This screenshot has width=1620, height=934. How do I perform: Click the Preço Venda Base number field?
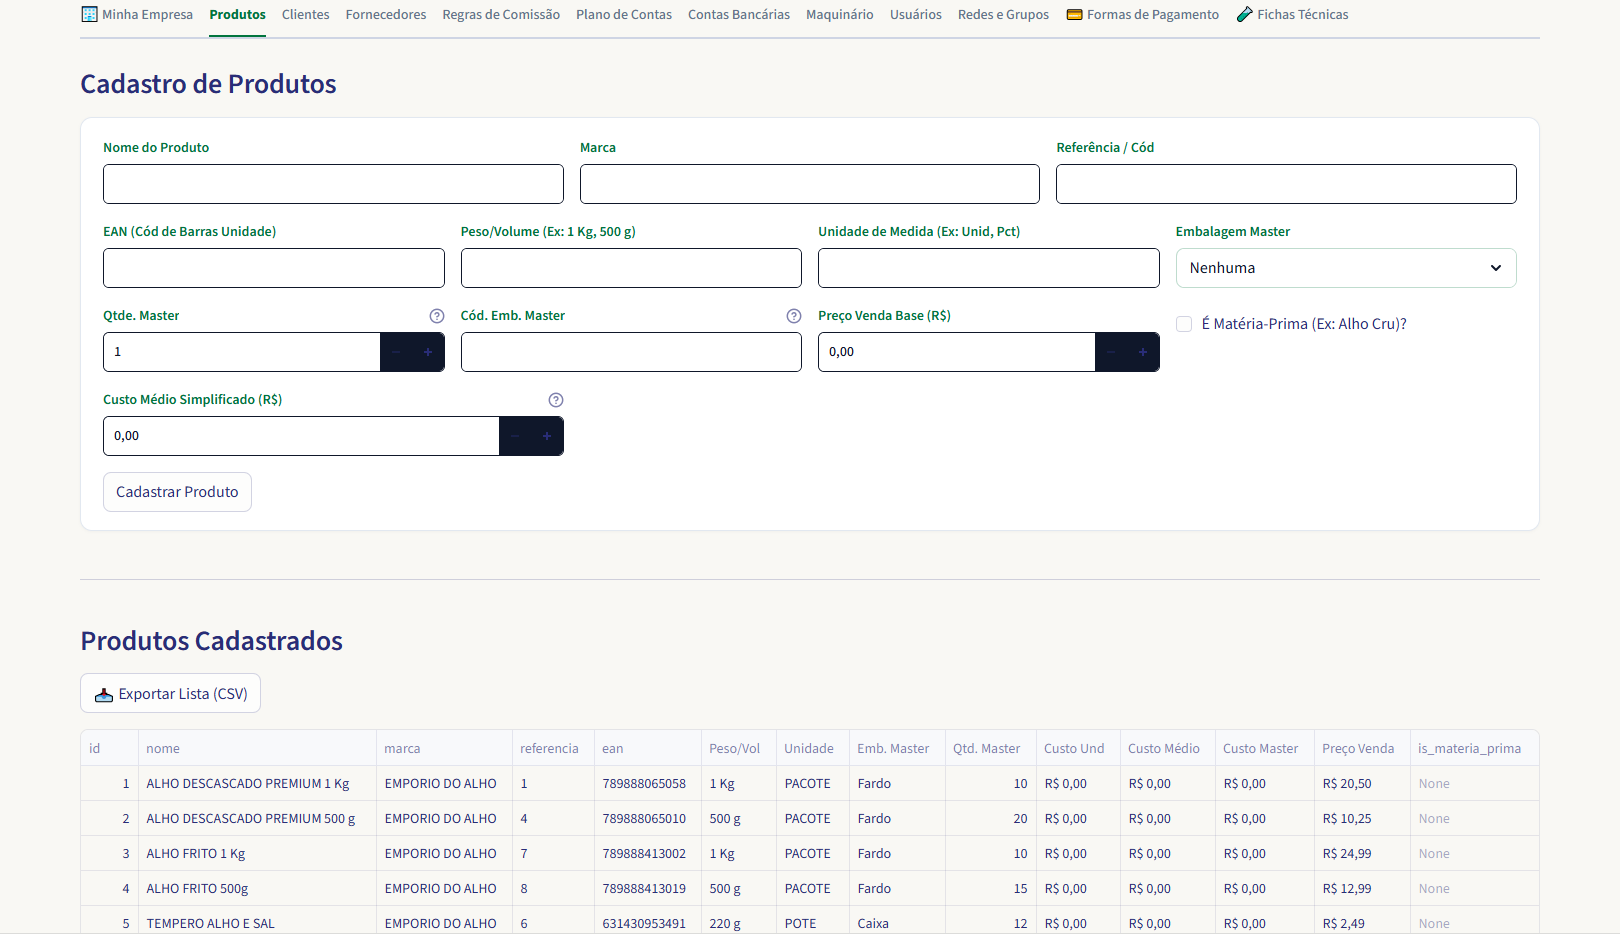click(957, 352)
